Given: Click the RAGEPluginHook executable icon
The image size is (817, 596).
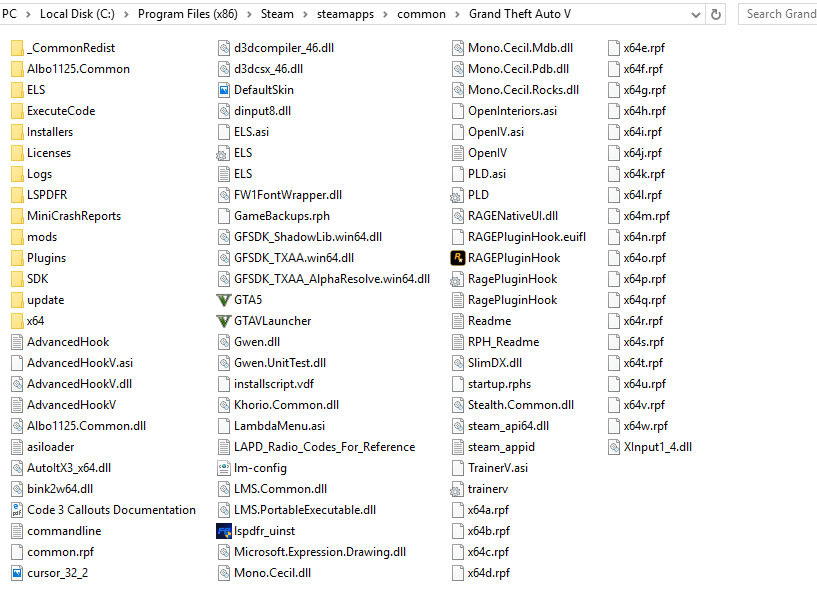Looking at the screenshot, I should (x=457, y=258).
